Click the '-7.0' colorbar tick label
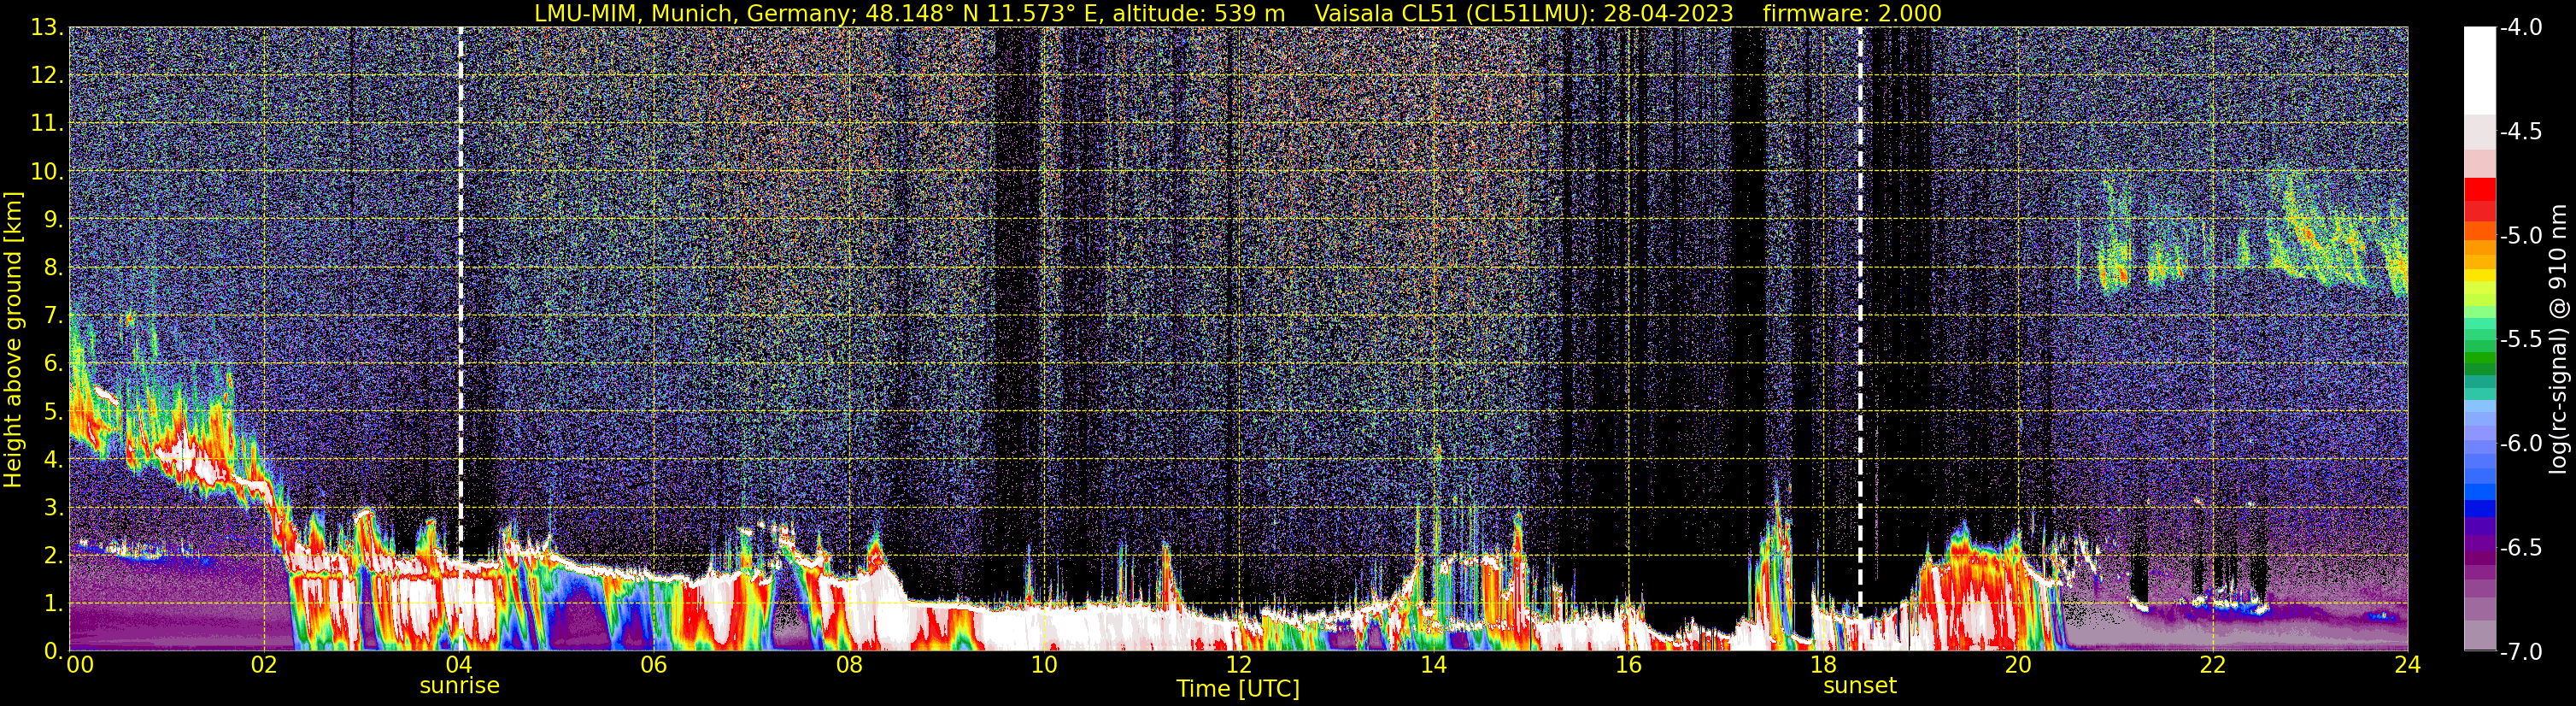The image size is (2576, 706). (x=2521, y=651)
